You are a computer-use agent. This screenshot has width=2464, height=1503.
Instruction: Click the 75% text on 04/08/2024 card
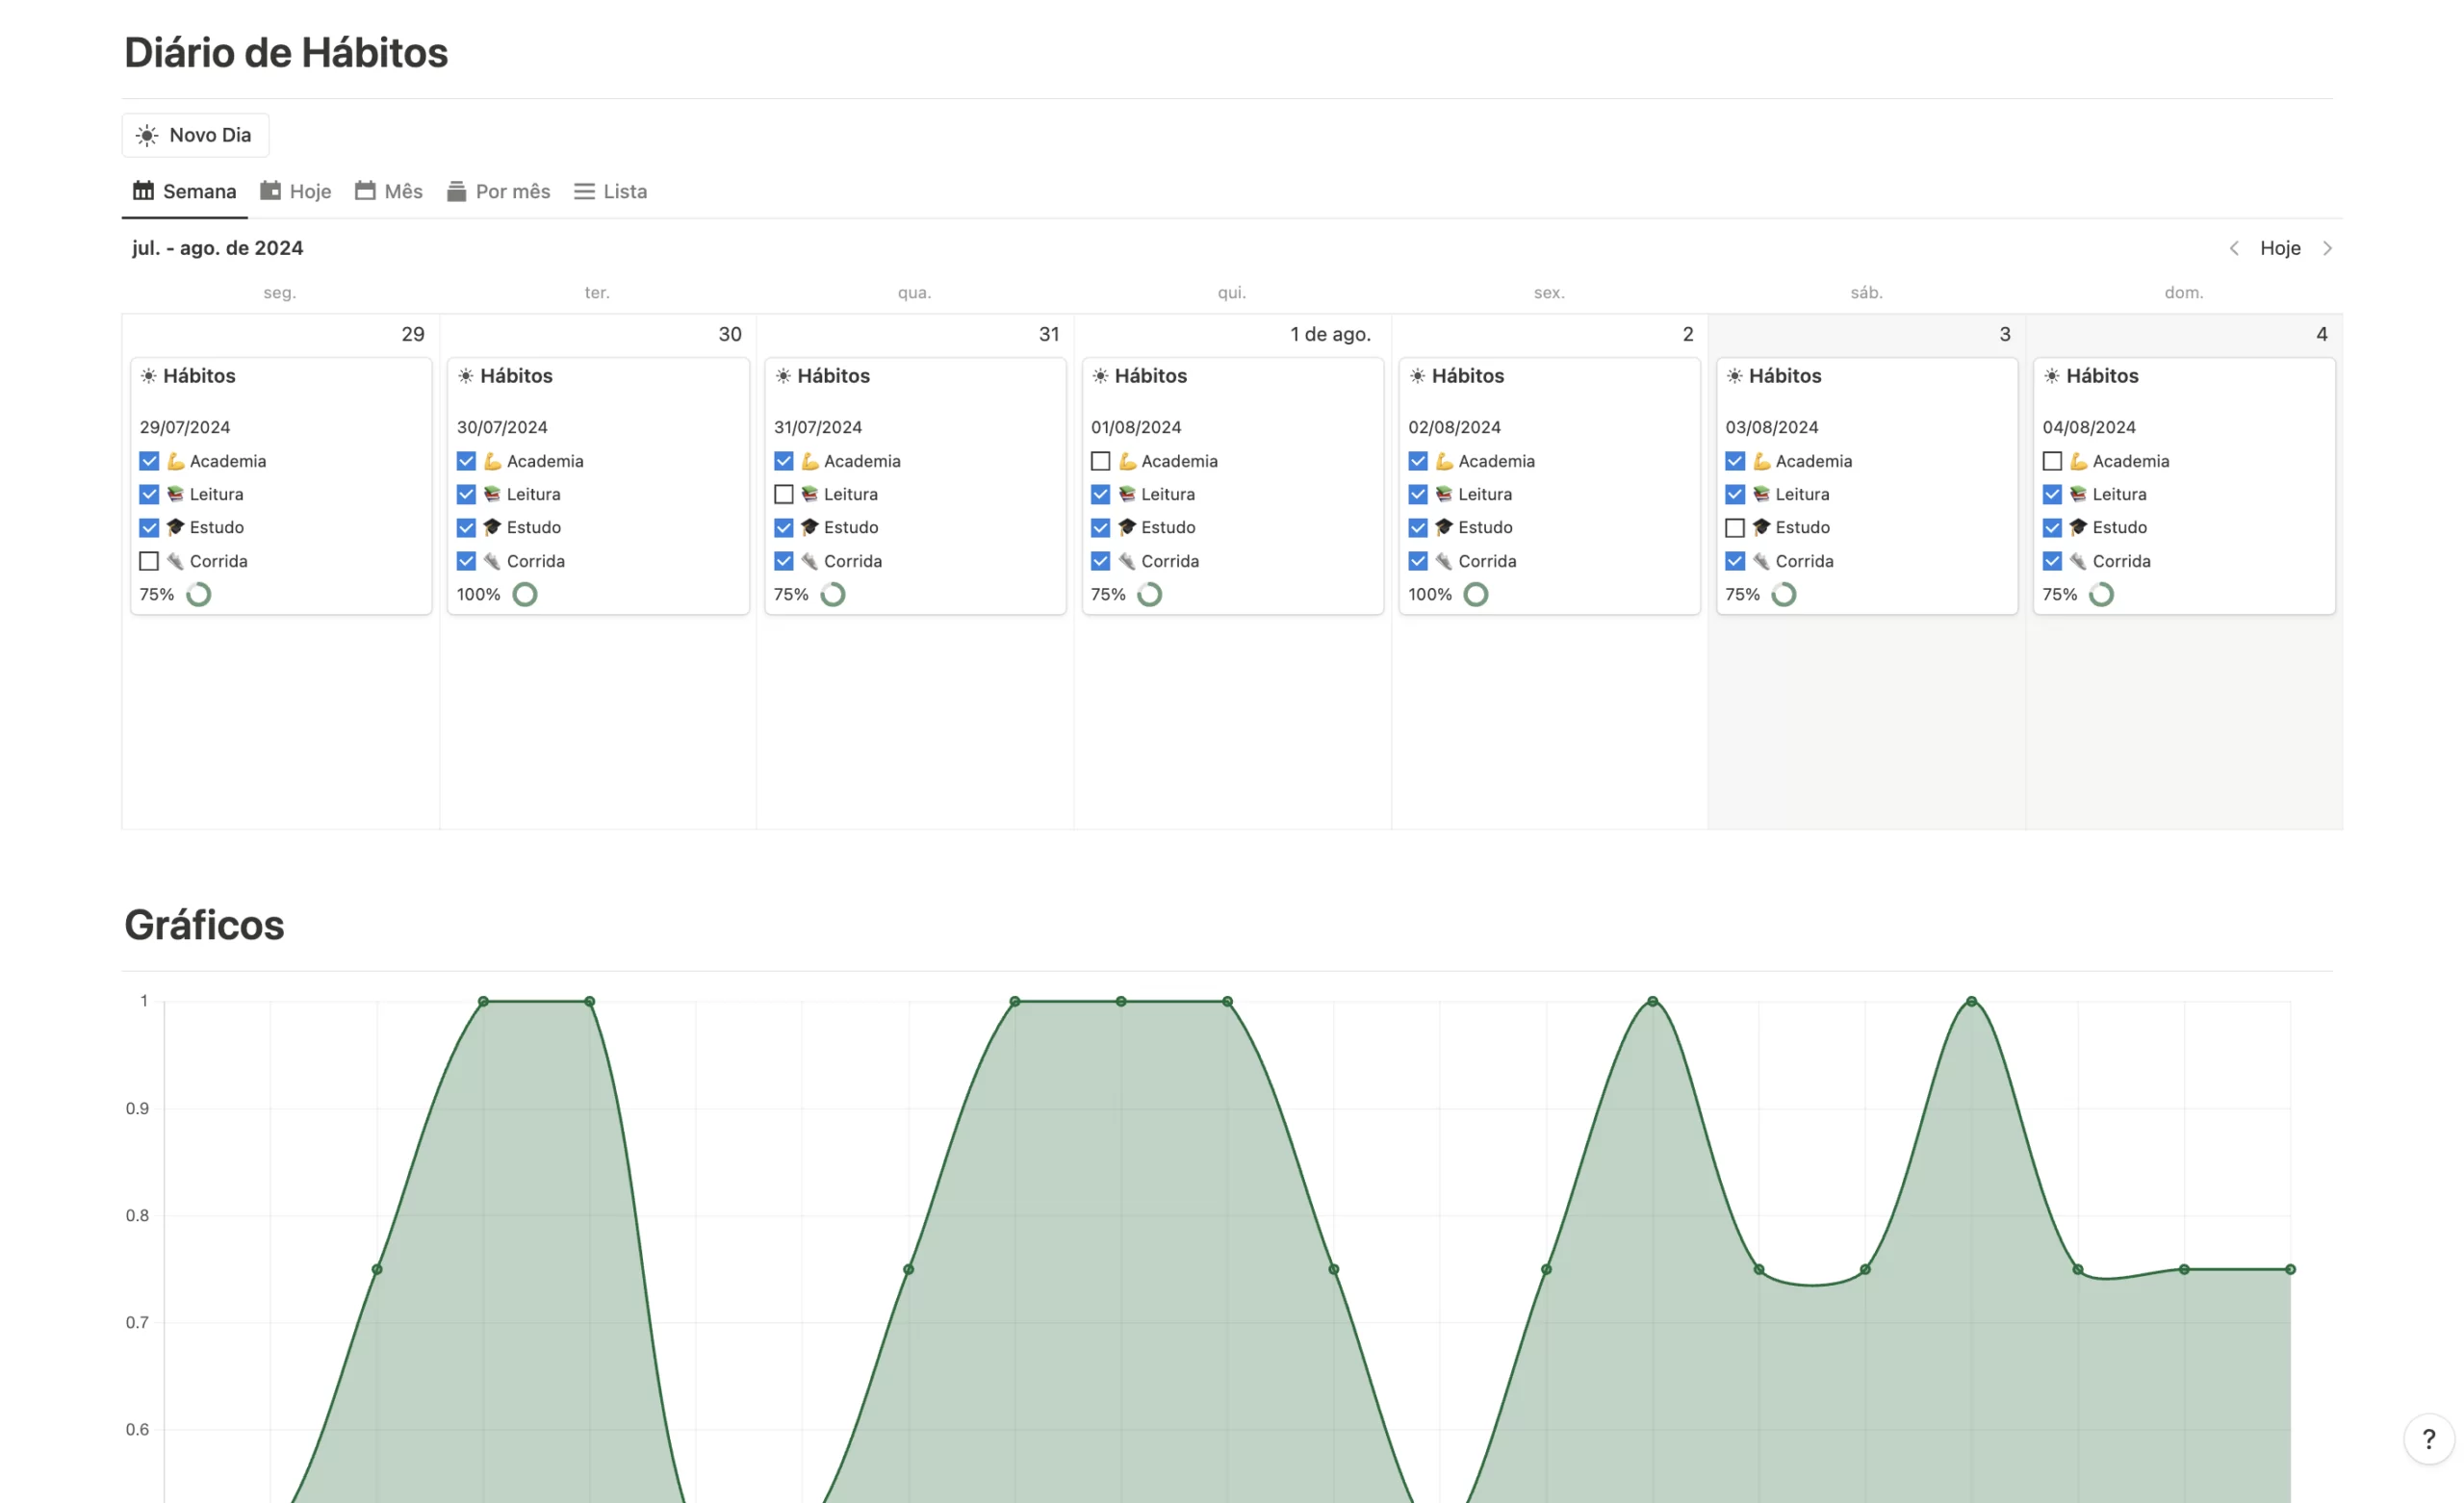pos(2060,594)
